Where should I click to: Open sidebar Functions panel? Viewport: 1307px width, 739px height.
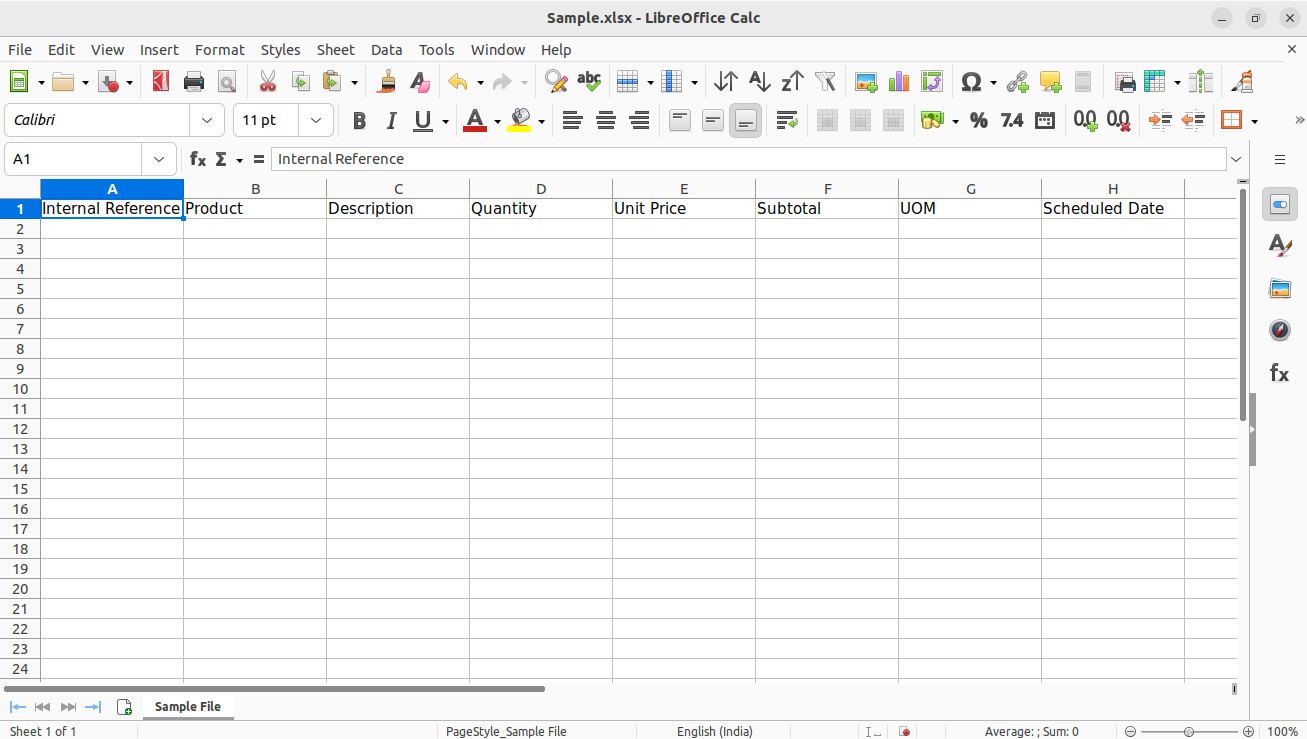click(x=1280, y=373)
